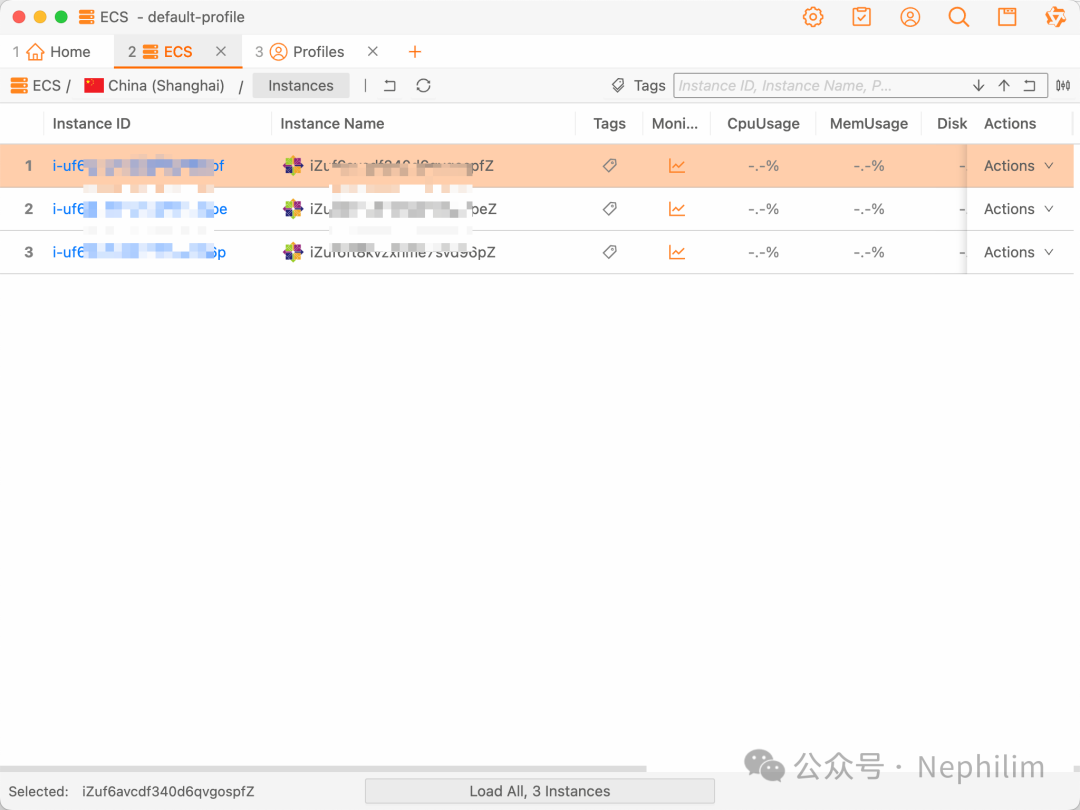This screenshot has width=1080, height=810.
Task: Open the monitor chart icon in row 1
Action: point(677,166)
